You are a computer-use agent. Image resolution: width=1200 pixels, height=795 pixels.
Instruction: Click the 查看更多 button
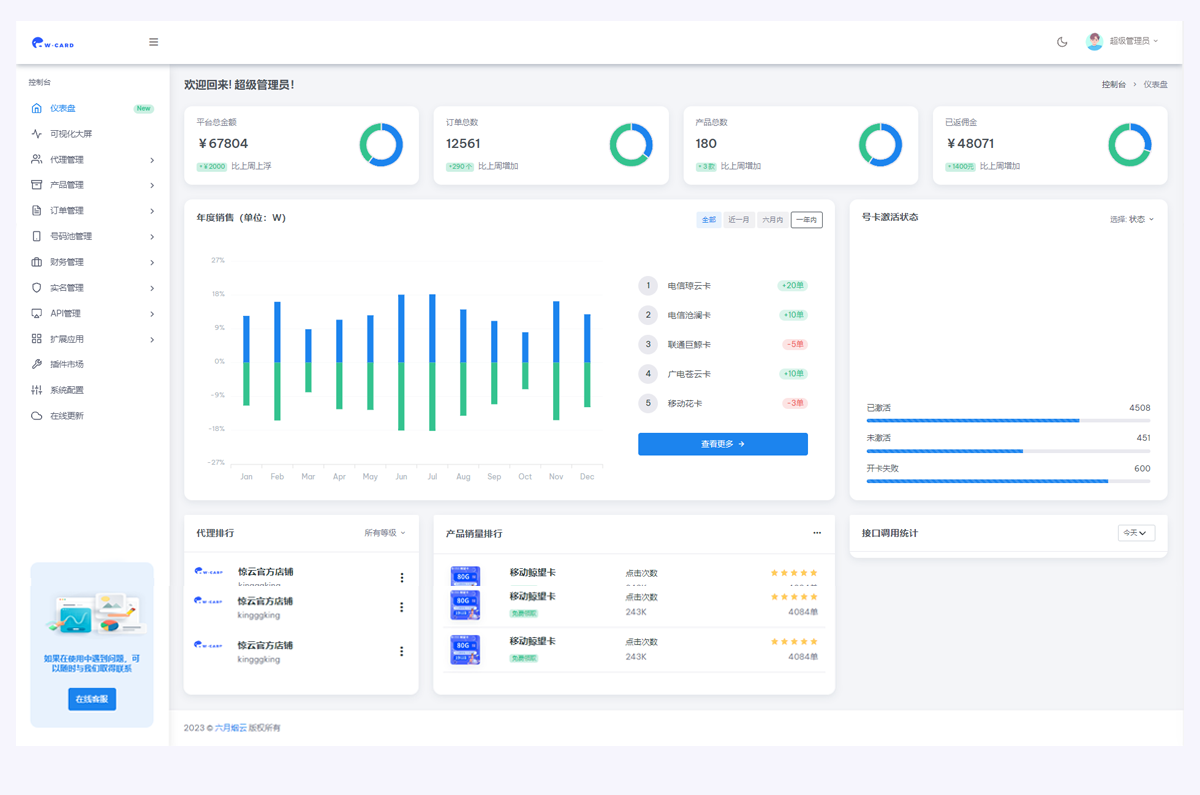click(722, 444)
